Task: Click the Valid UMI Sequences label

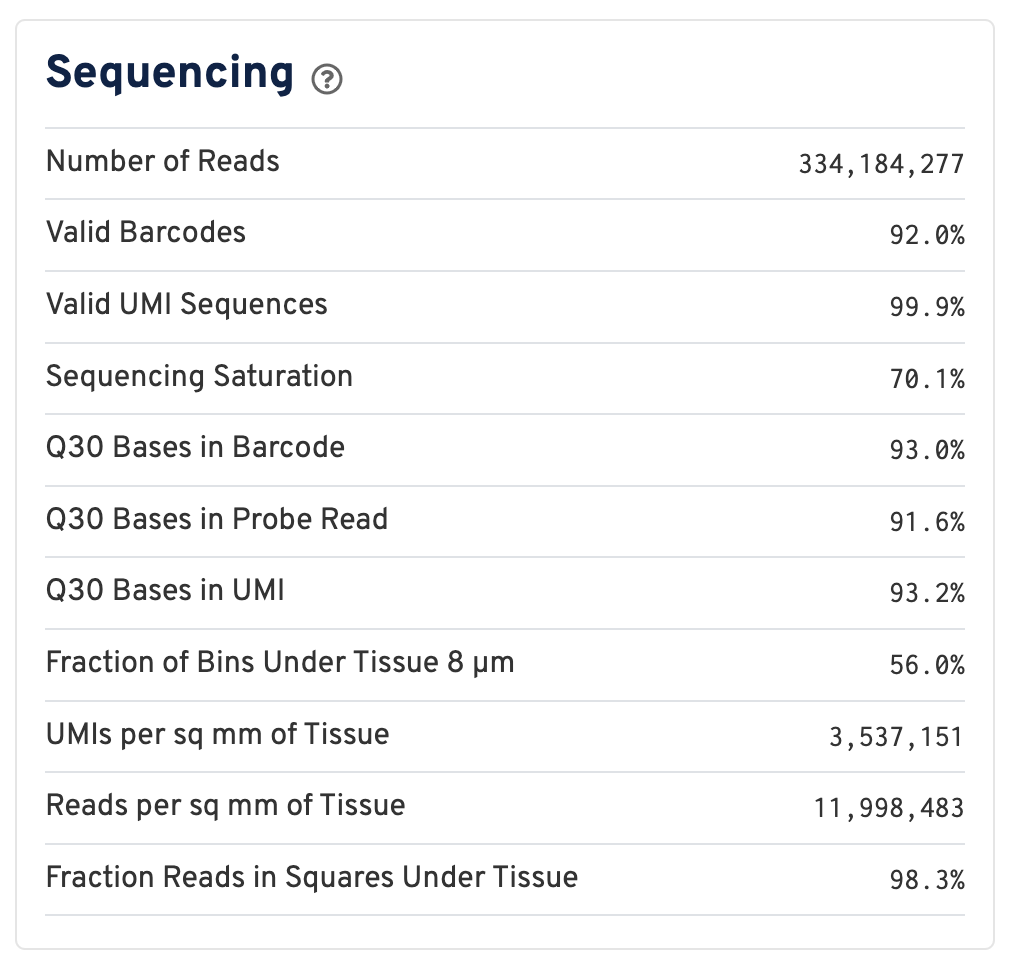Action: coord(187,304)
